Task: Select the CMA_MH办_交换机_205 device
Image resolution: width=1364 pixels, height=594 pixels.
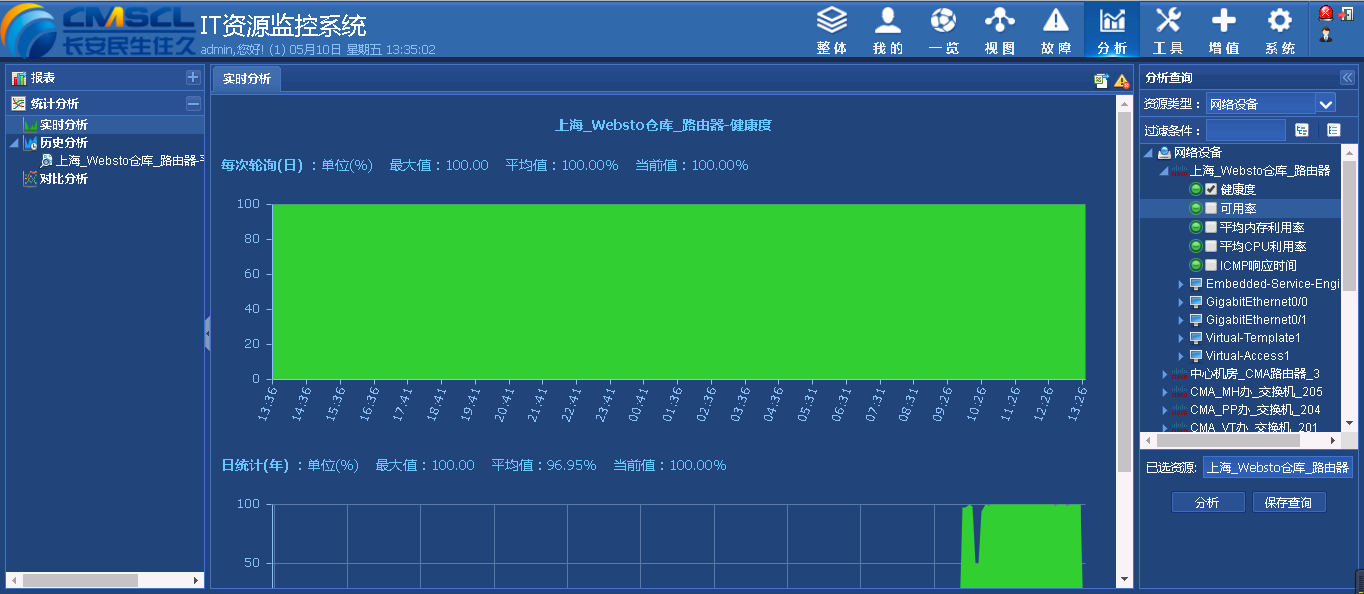Action: tap(1256, 392)
